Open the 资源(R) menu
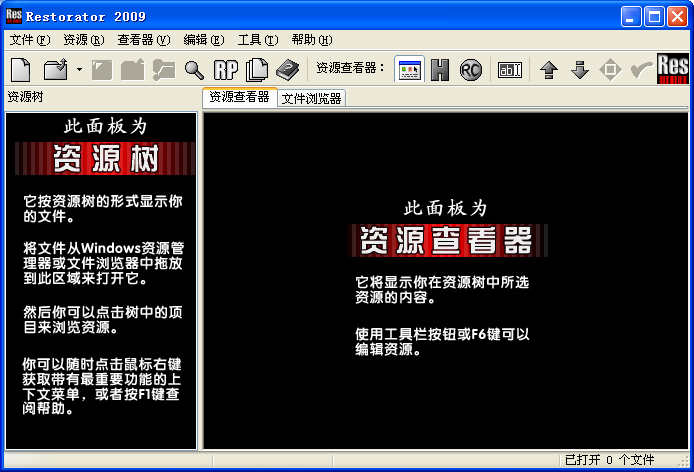This screenshot has height=472, width=694. click(x=84, y=40)
